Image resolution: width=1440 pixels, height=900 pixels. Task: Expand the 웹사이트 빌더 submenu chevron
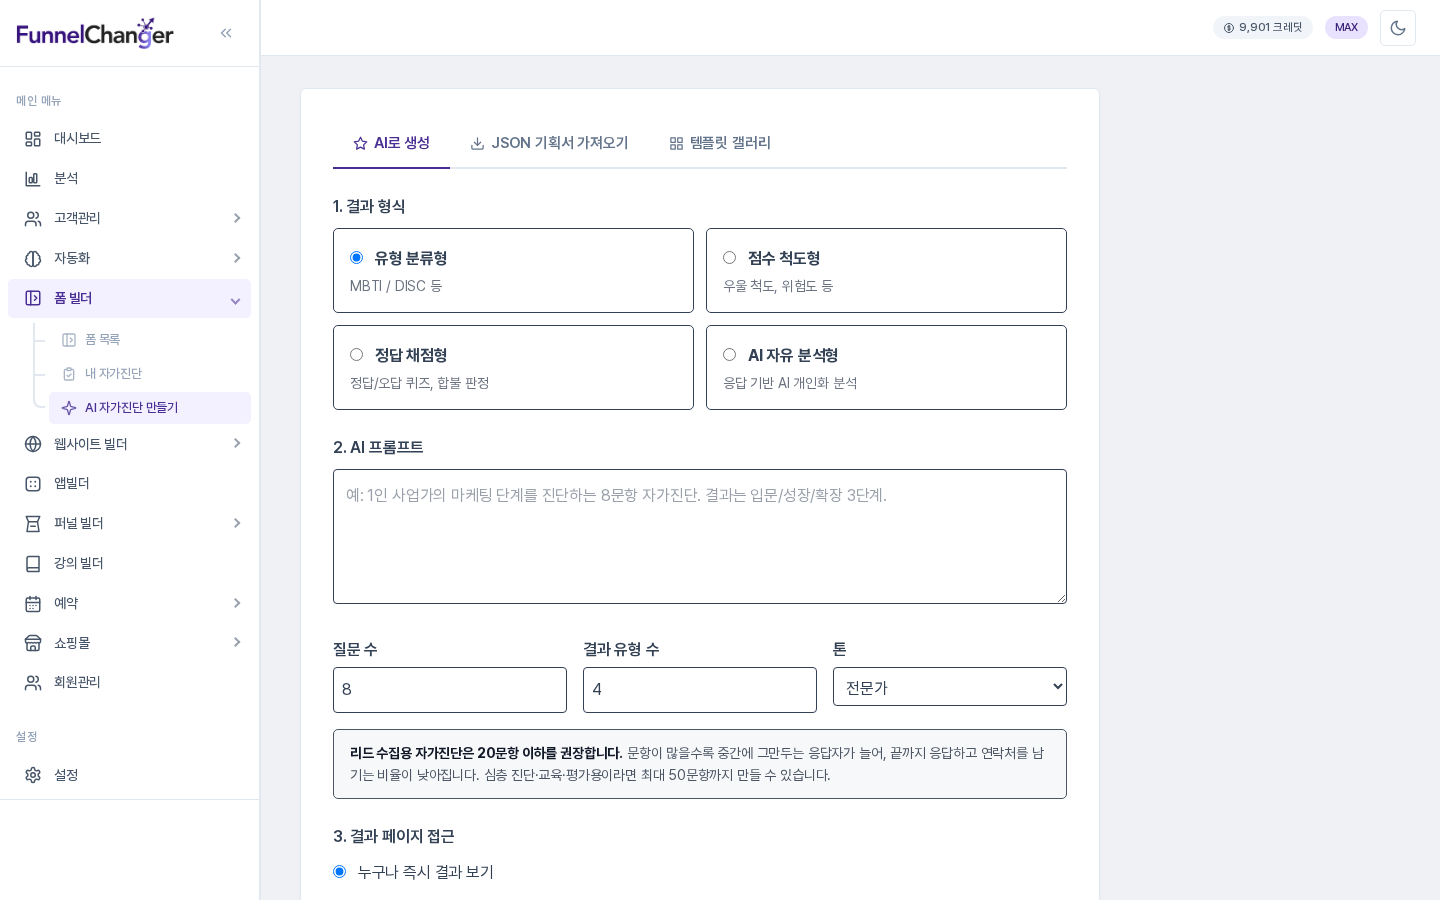[x=237, y=443]
